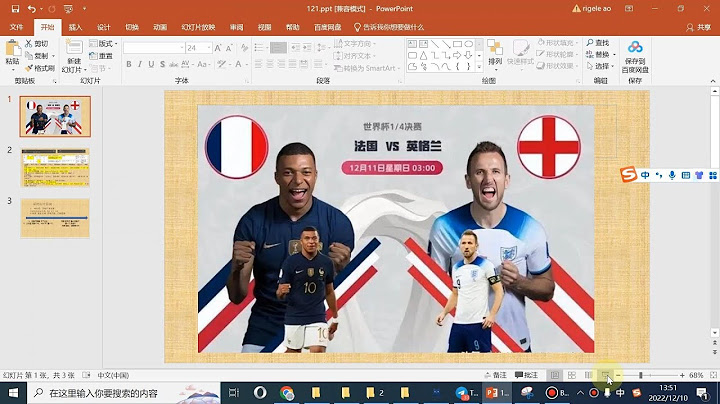The width and height of the screenshot is (720, 404).
Task: Select triangle shape in shapes gallery
Action: [423, 55]
